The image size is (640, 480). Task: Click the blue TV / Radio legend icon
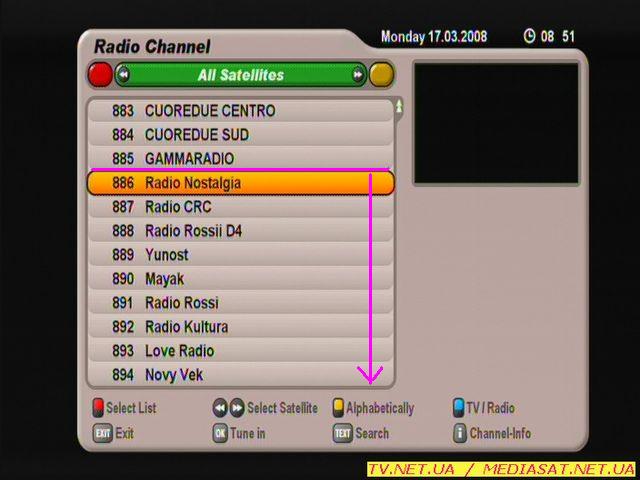point(459,408)
